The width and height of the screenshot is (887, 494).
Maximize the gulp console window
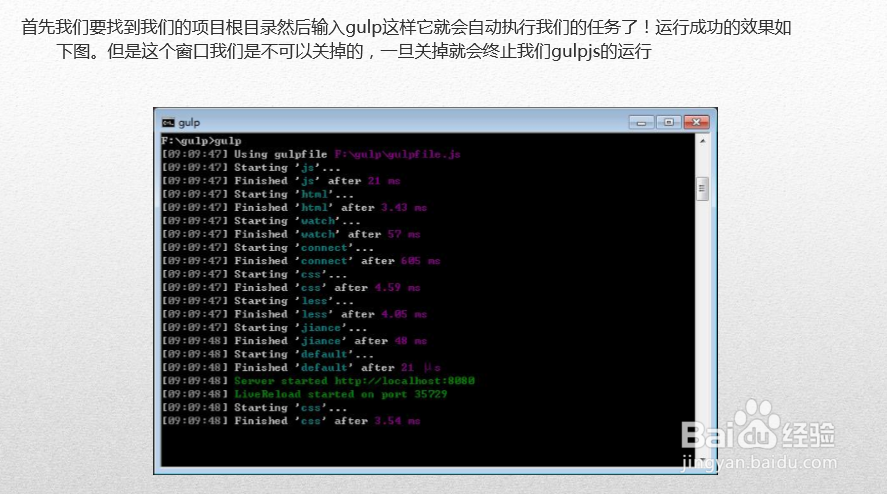pyautogui.click(x=669, y=122)
